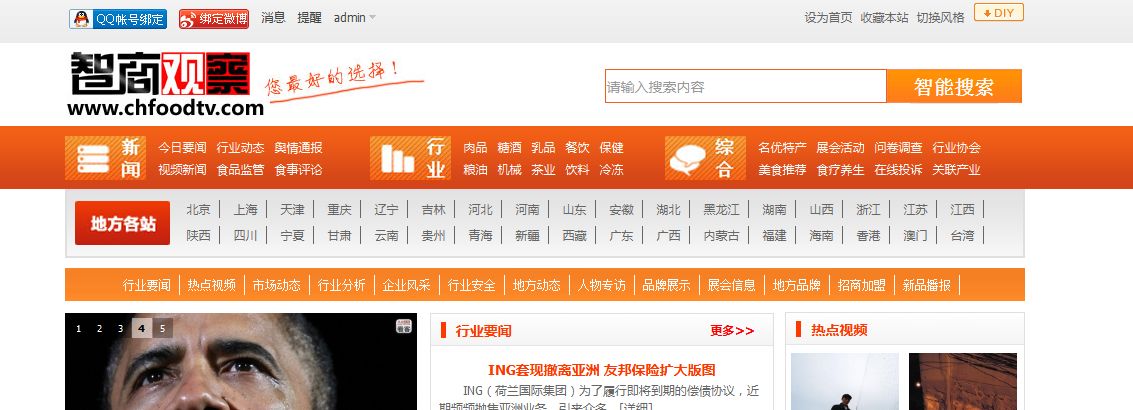Click 更多>> in 行业要闻 panel
Viewport: 1133px width, 410px height.
732,330
